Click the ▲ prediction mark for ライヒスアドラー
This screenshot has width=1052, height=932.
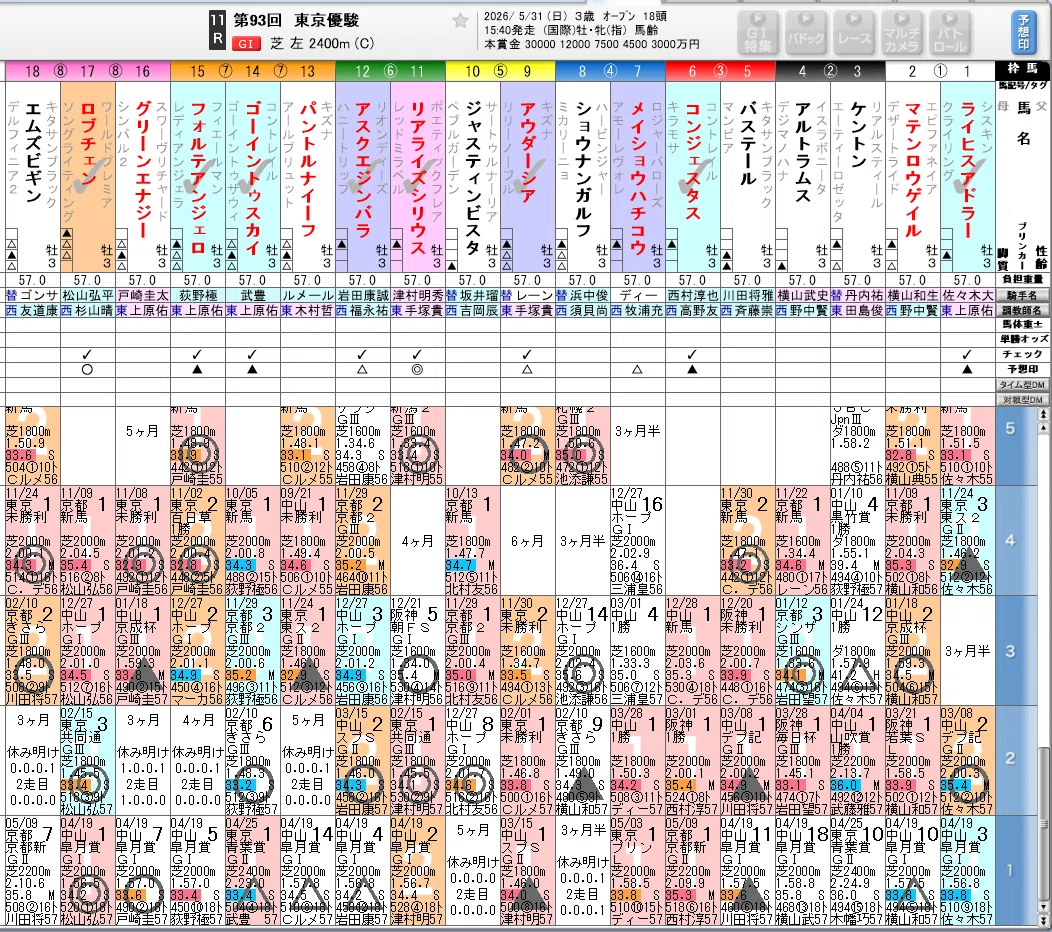(967, 370)
